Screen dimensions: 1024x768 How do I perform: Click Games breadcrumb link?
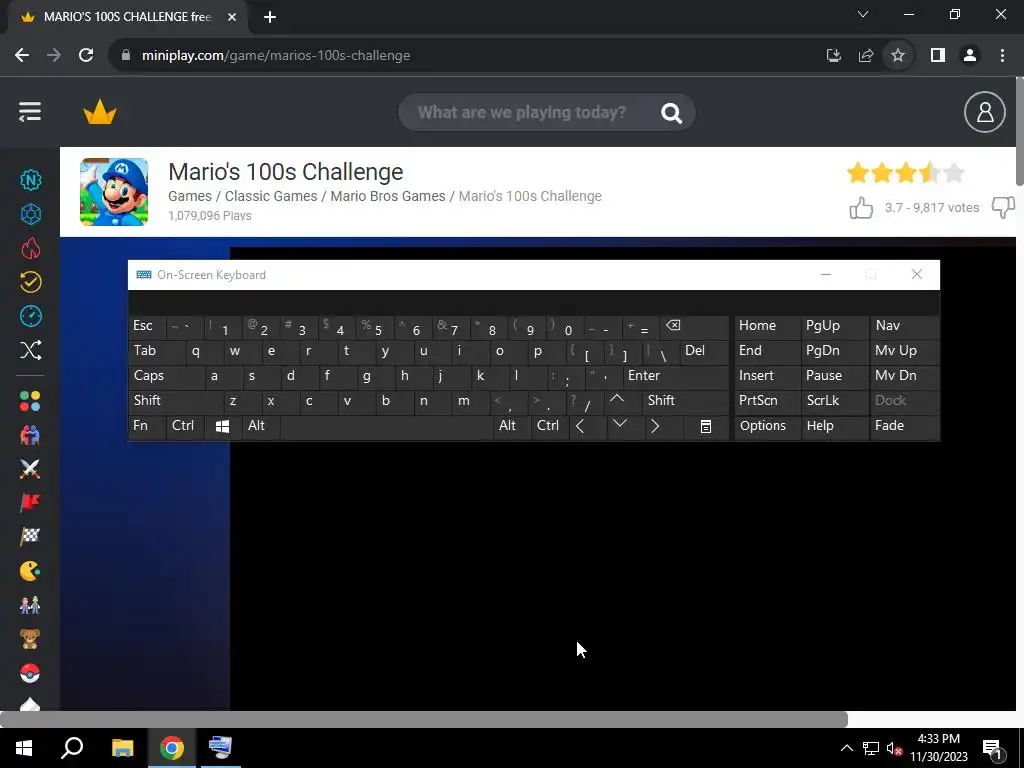pyautogui.click(x=189, y=196)
